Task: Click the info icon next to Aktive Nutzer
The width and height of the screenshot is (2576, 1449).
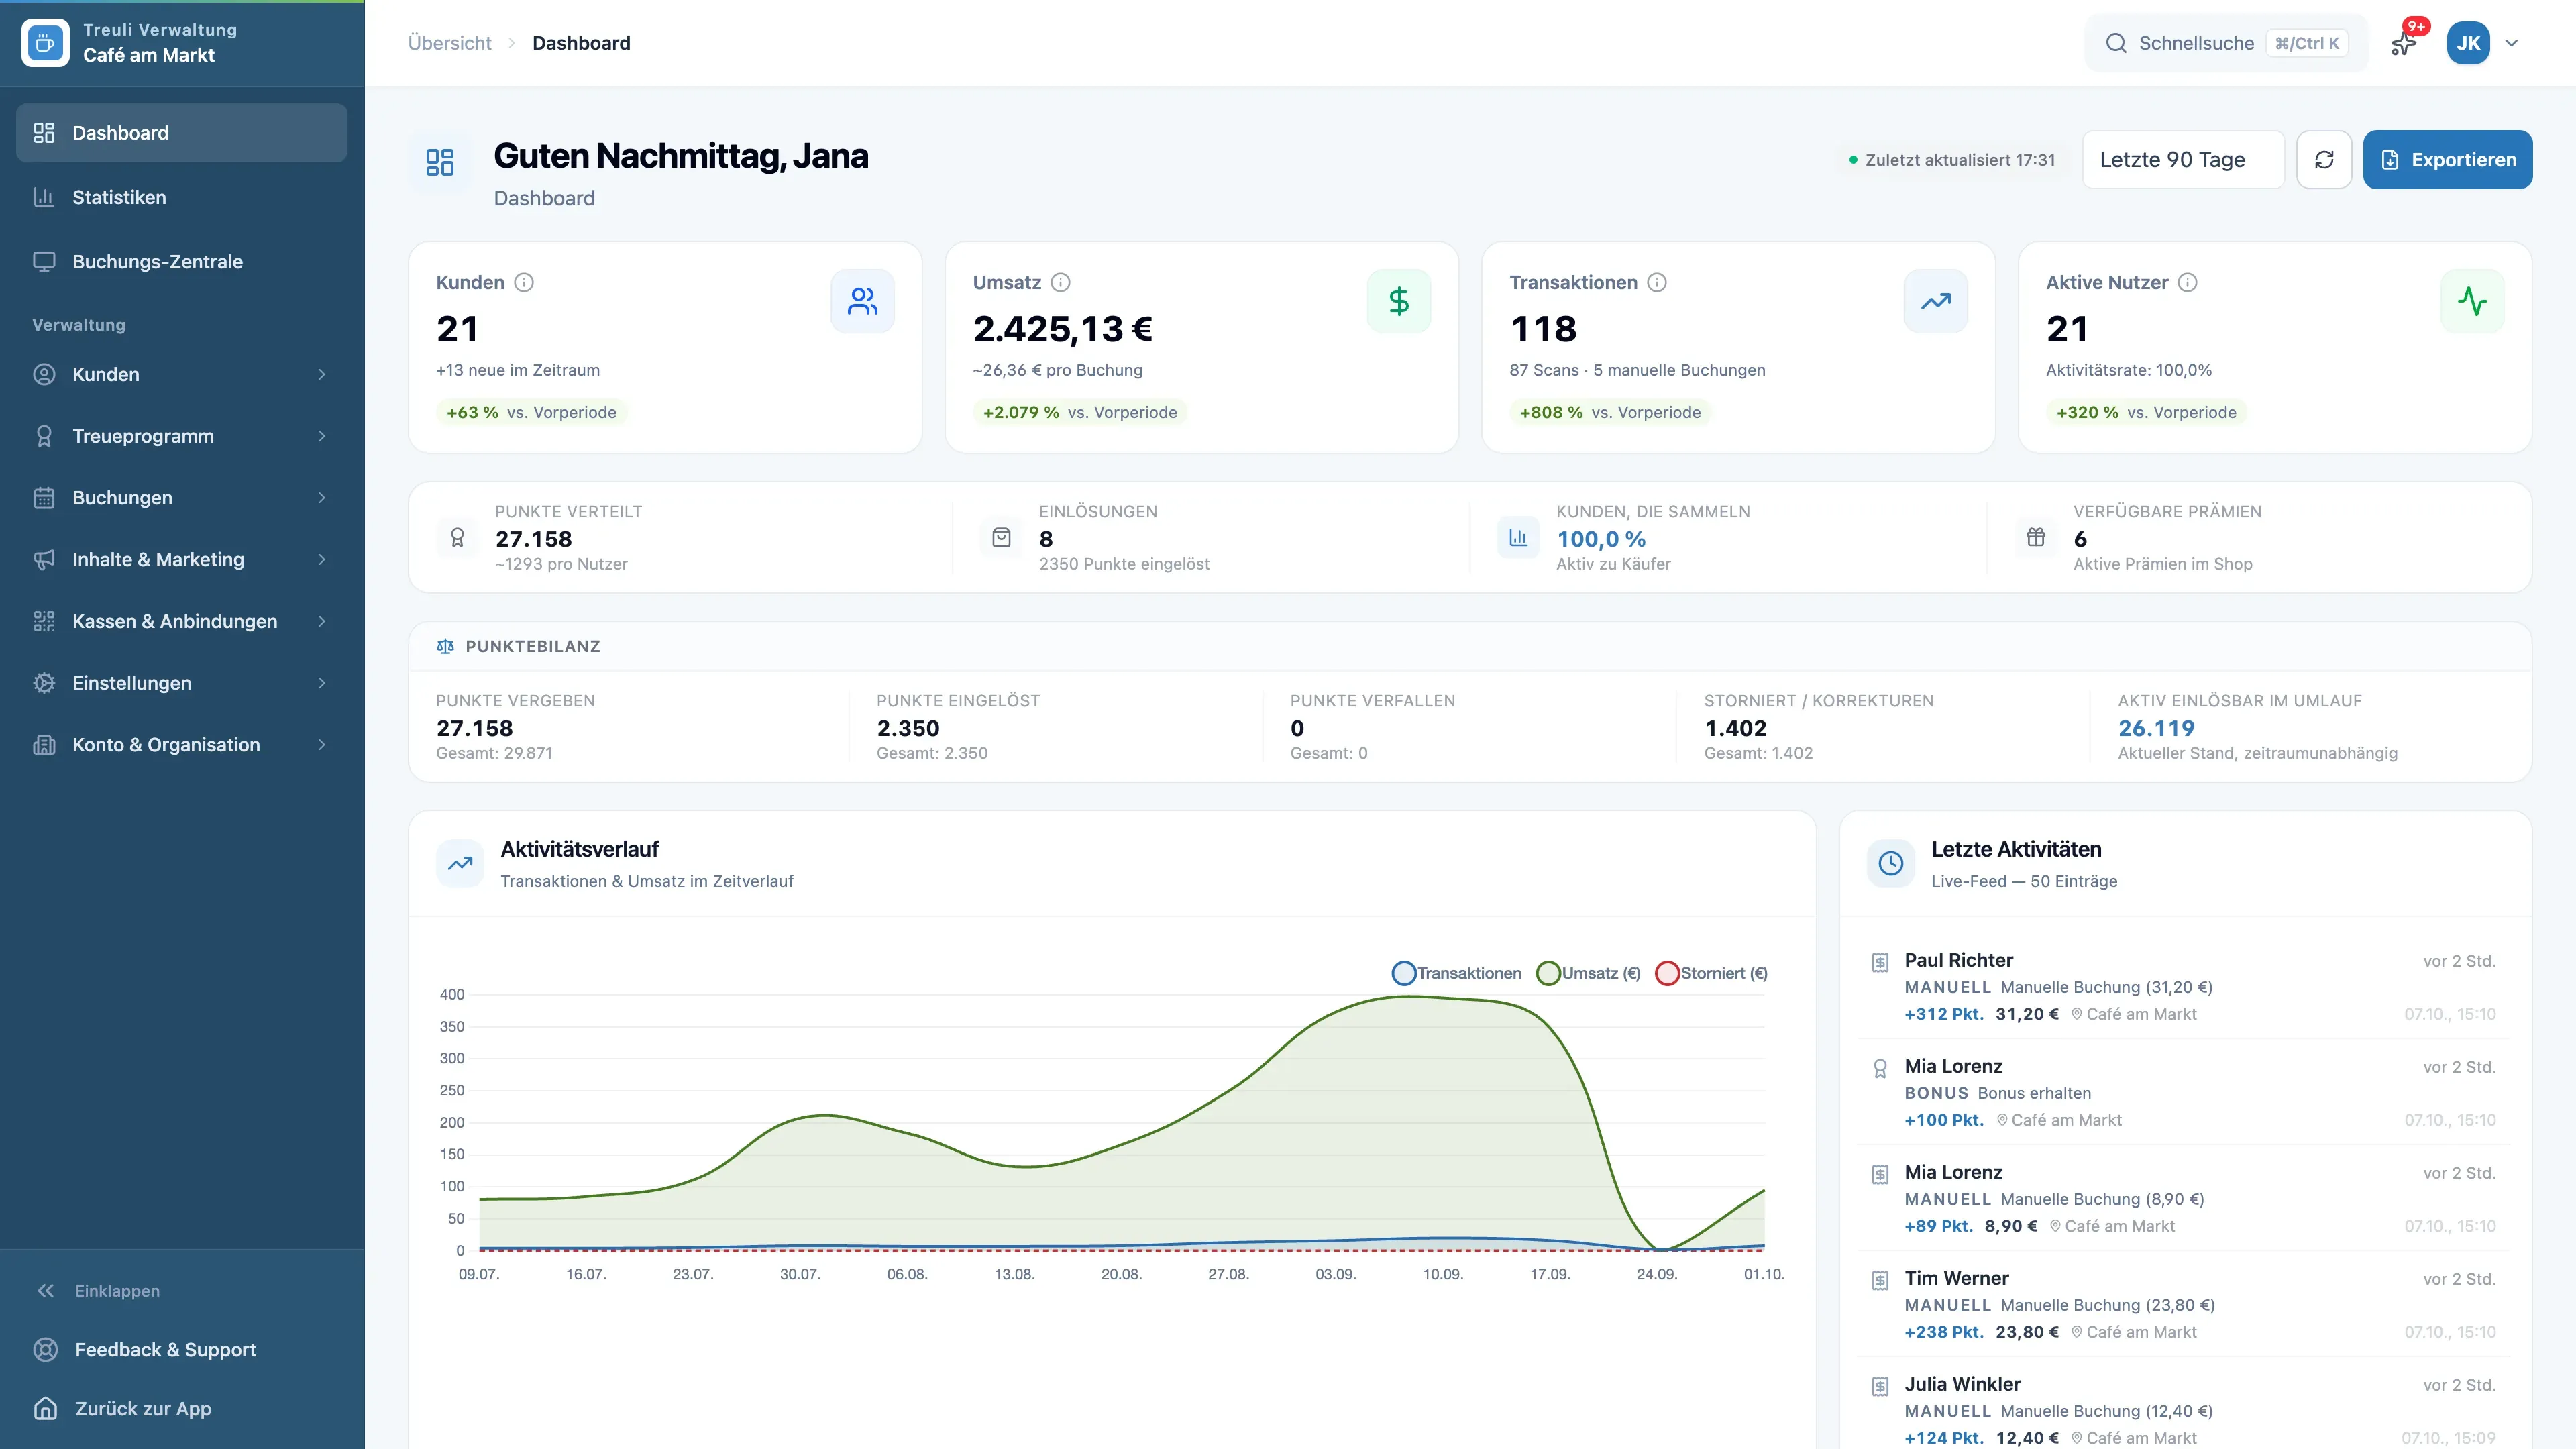Action: [x=2188, y=283]
